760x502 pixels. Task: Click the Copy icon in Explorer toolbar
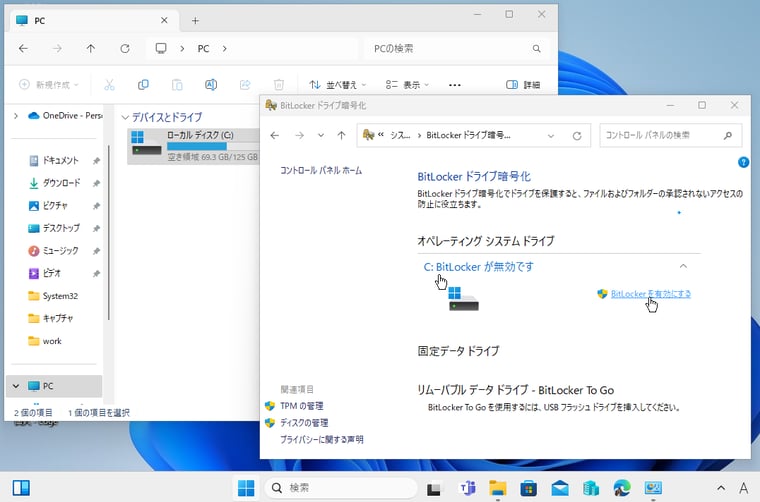click(143, 85)
